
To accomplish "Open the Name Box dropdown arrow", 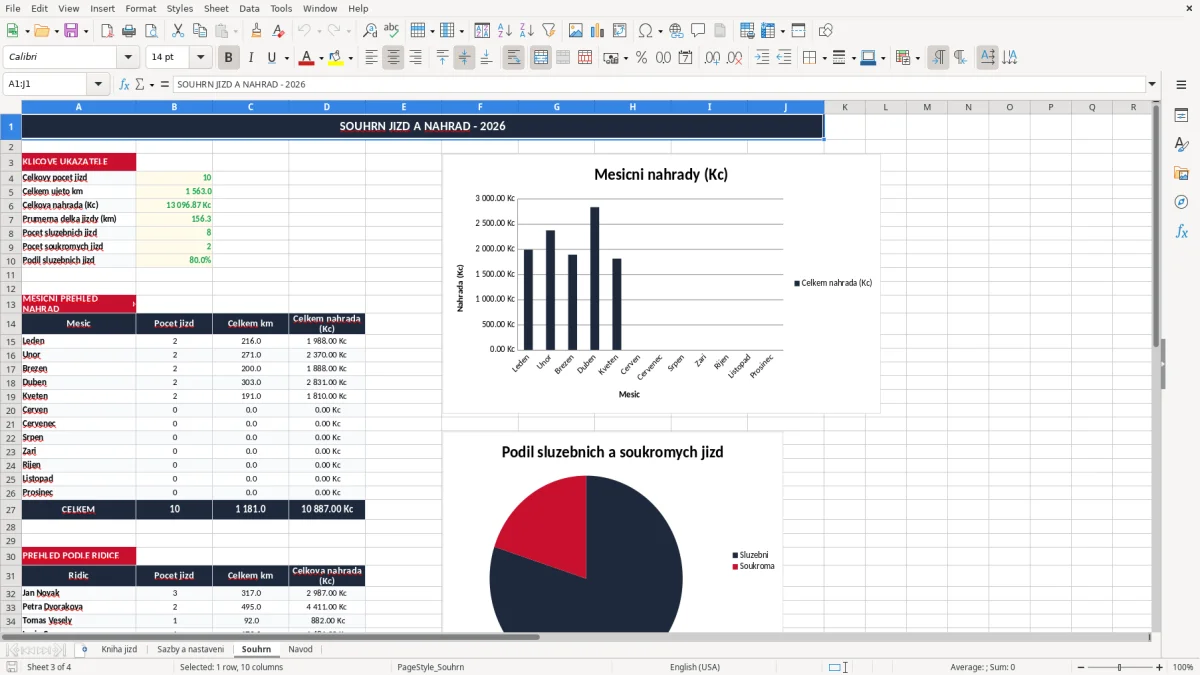I will point(98,85).
